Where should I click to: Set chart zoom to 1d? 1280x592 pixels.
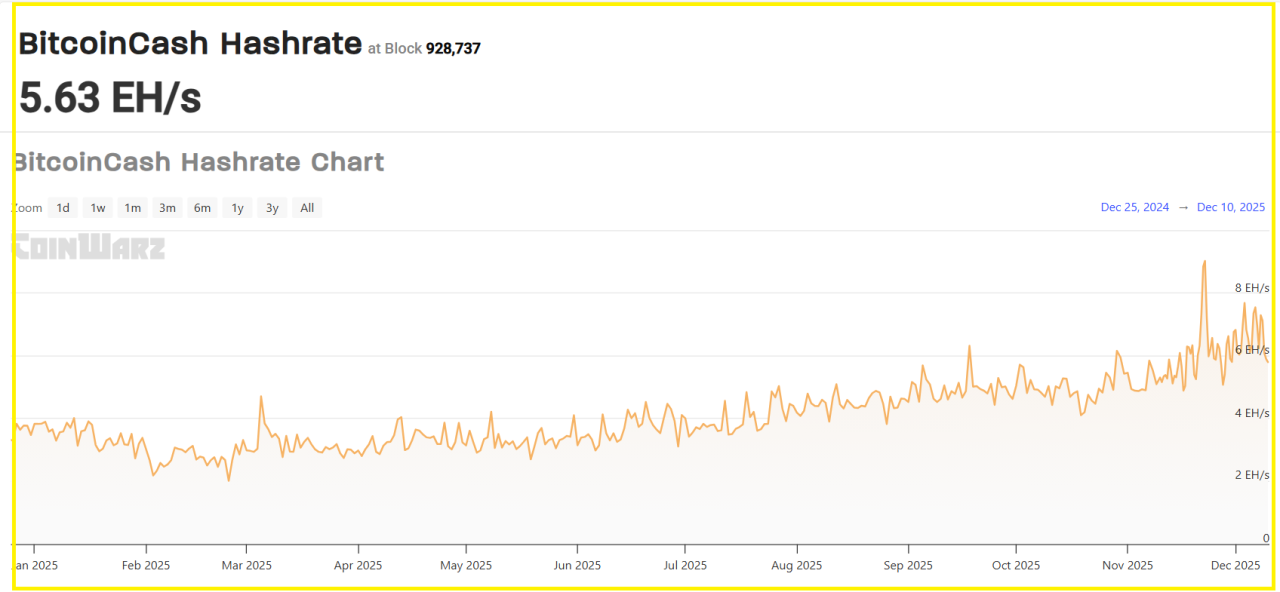pyautogui.click(x=63, y=208)
